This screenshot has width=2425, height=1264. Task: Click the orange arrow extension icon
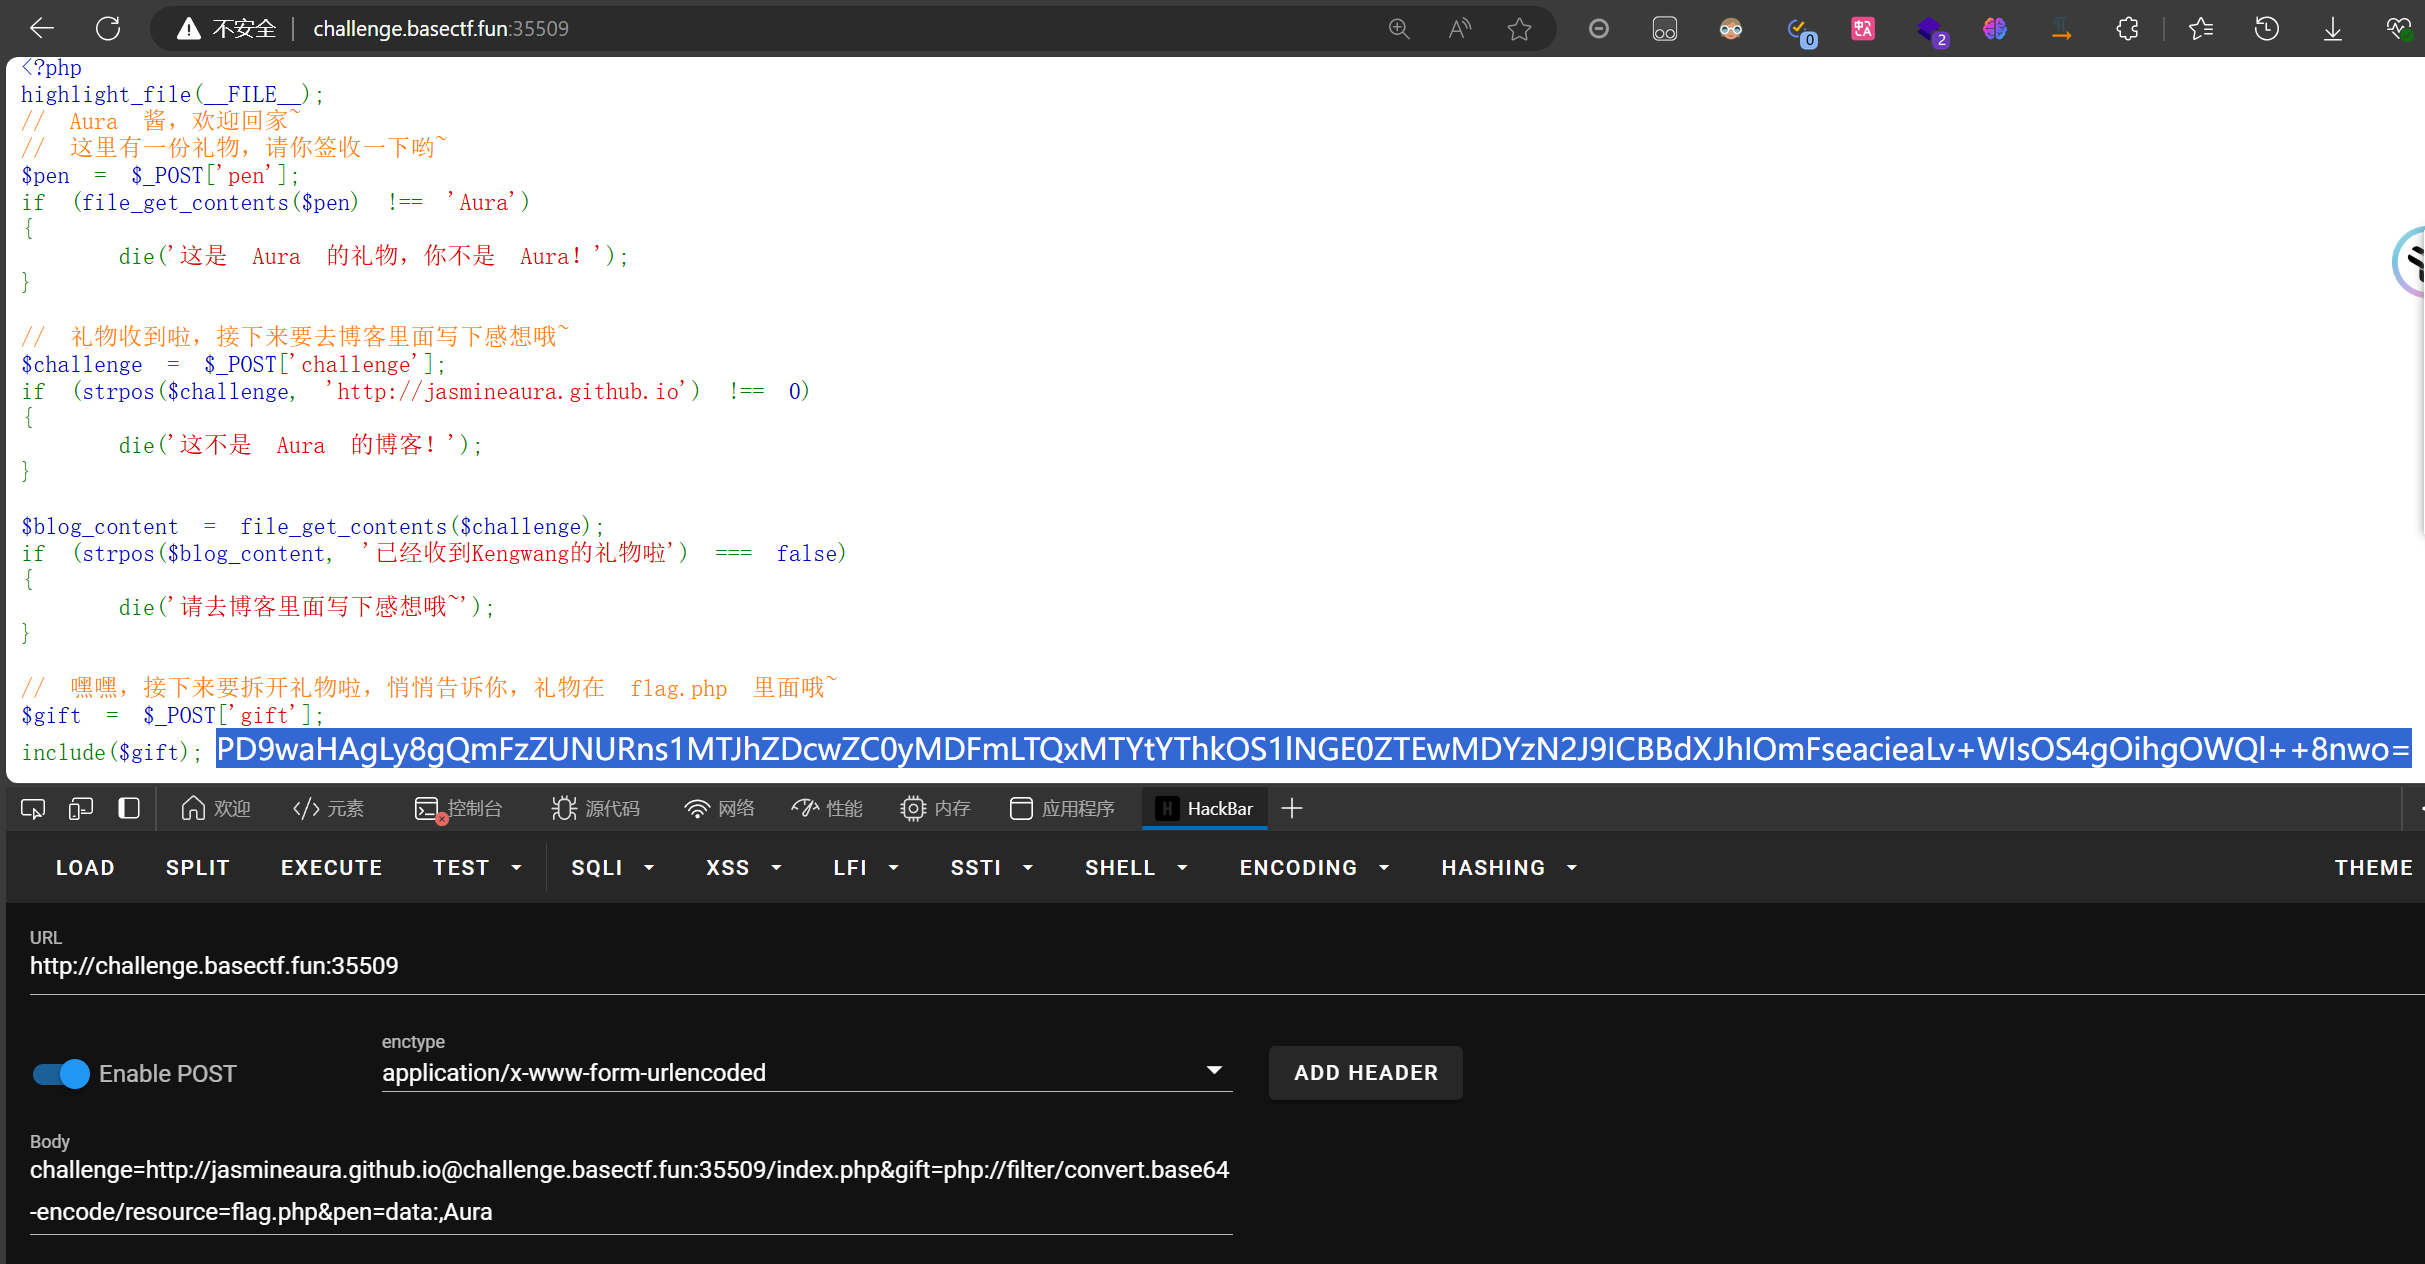pos(2061,29)
